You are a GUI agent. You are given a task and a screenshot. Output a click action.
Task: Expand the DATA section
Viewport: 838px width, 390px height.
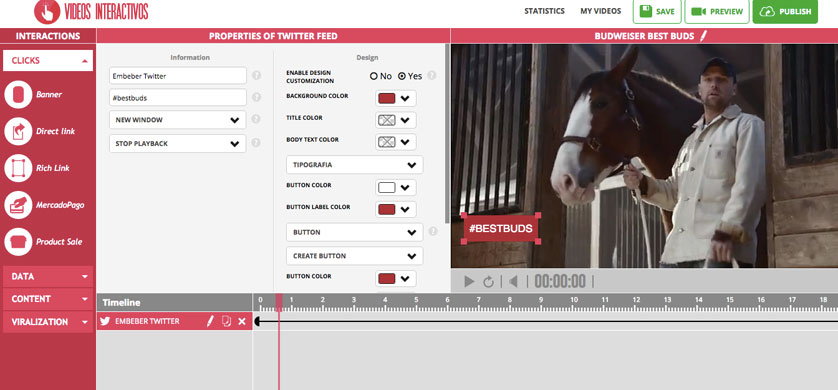click(x=48, y=277)
